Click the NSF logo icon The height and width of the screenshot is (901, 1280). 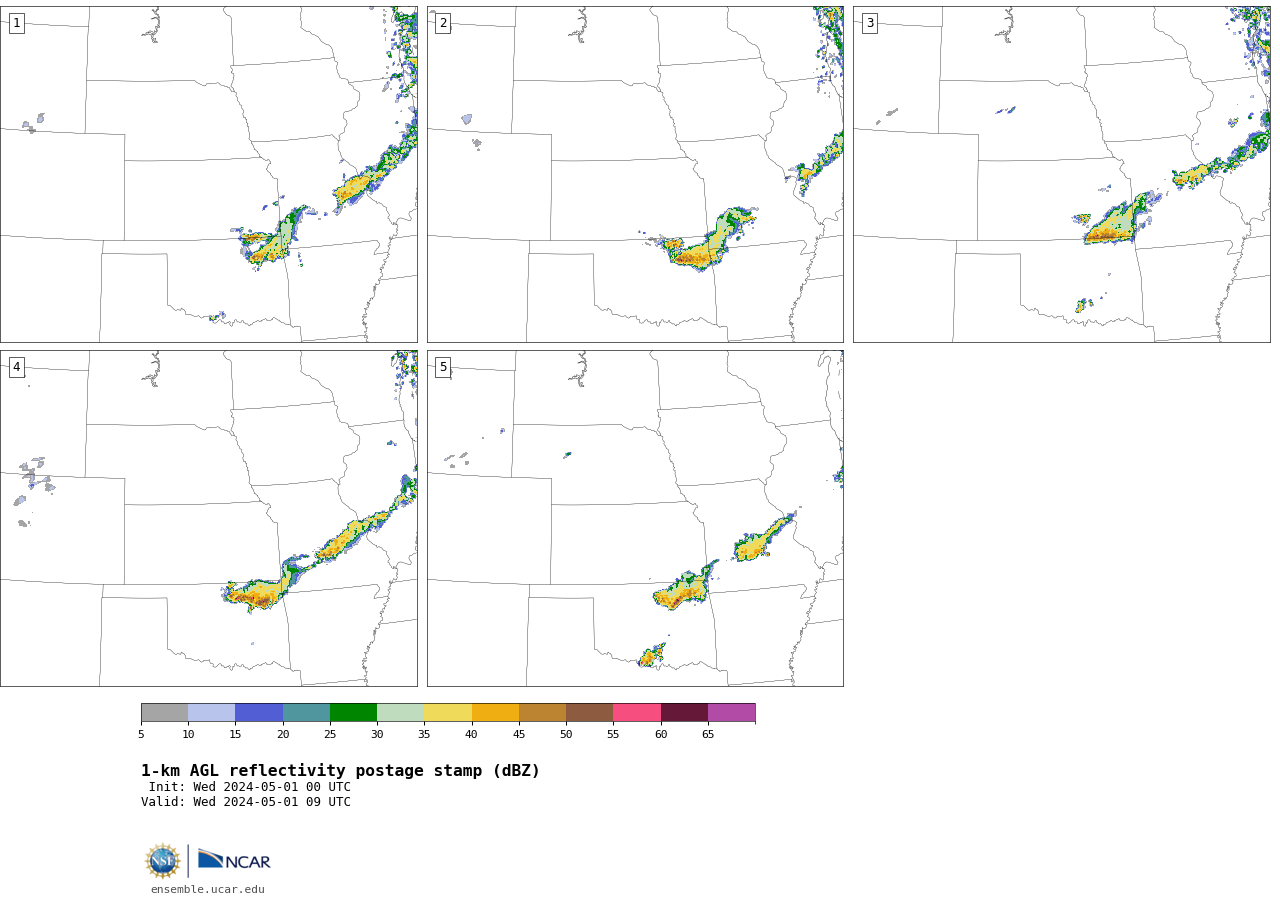tap(163, 861)
